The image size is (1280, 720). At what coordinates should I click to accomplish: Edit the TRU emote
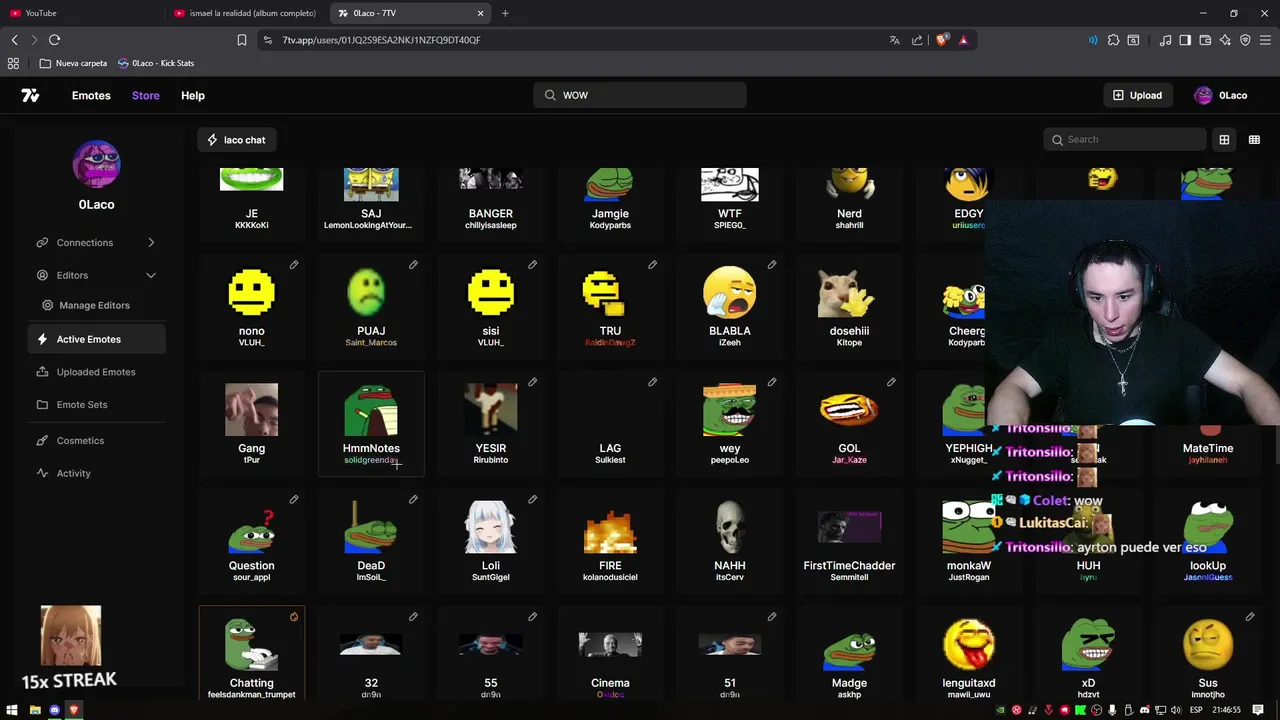[653, 265]
